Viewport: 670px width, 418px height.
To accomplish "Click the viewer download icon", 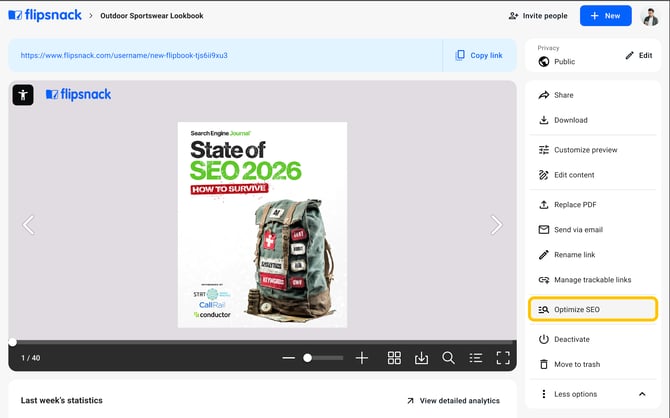I will (x=421, y=358).
